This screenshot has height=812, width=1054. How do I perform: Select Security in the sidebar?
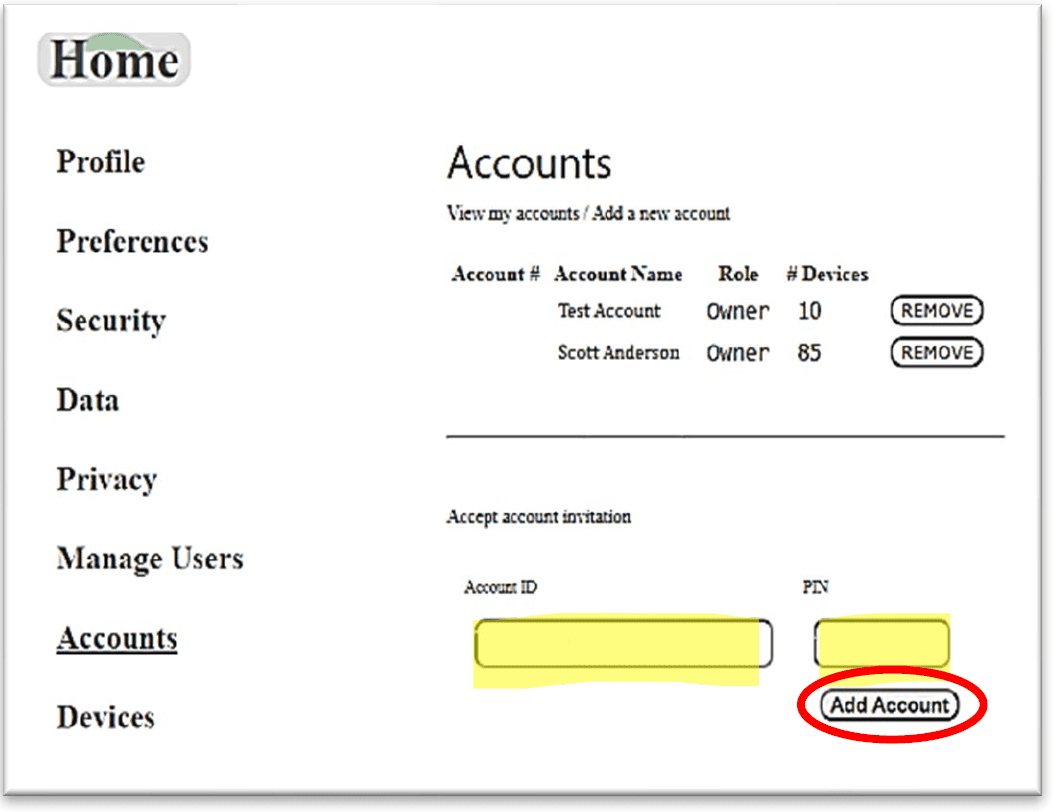(110, 320)
